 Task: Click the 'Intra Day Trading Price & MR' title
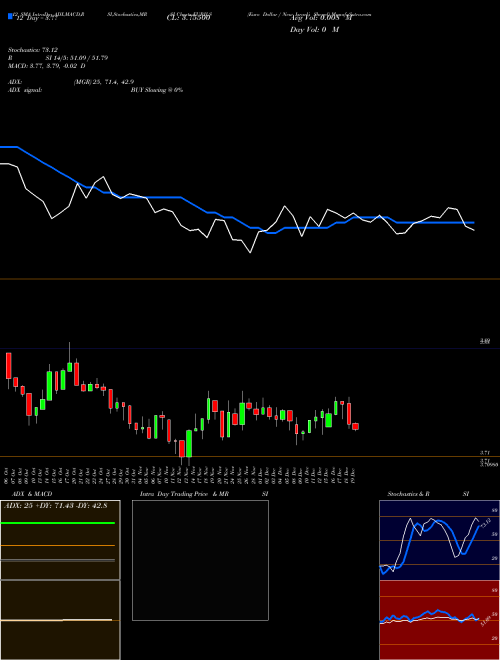(185, 494)
